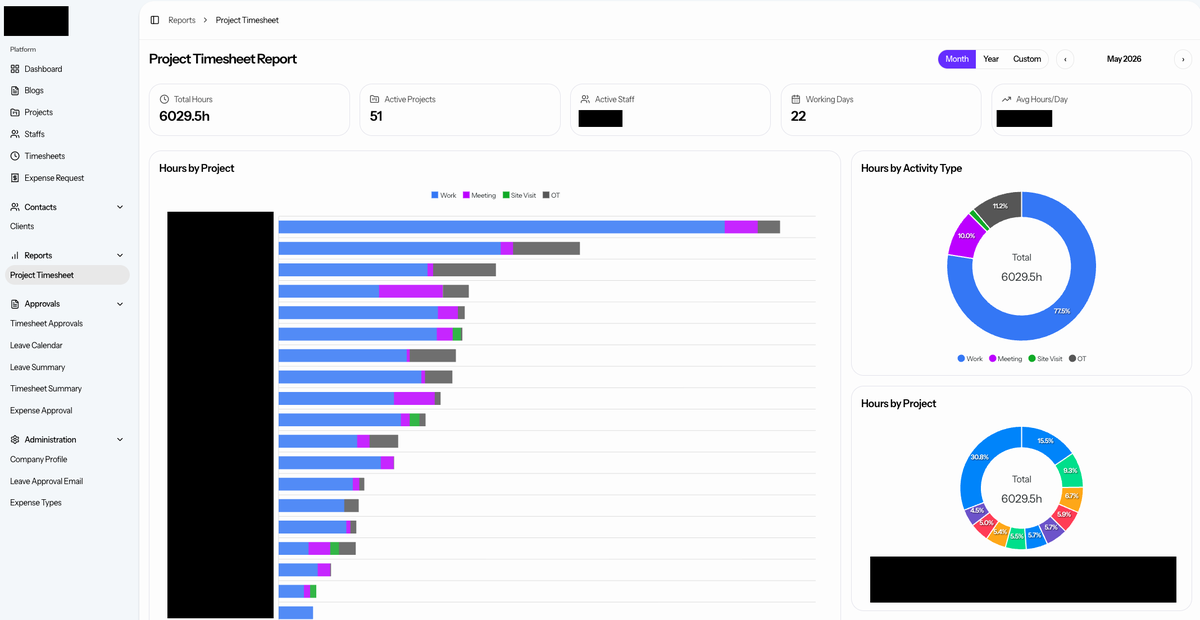Click the 10.0% Meeting donut segment
Viewport: 1200px width, 620px height.
pos(966,236)
